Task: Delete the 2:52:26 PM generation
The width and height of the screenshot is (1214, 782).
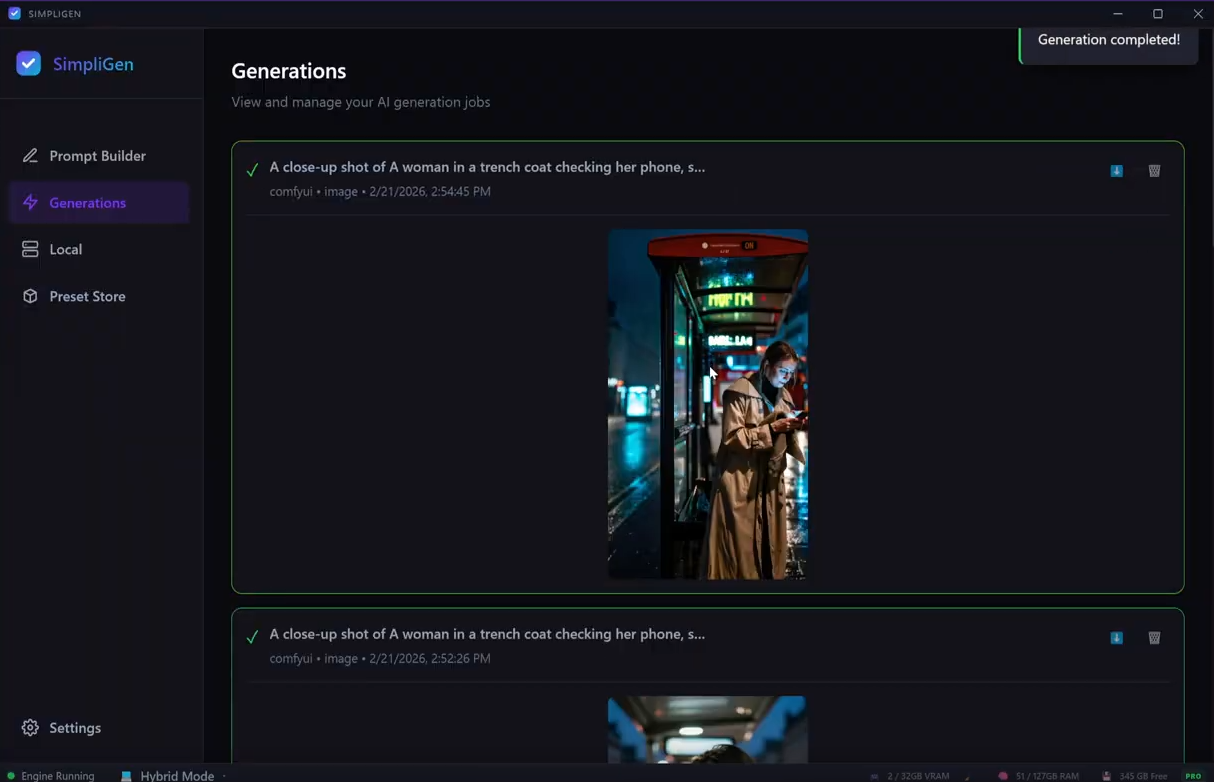Action: tap(1154, 638)
